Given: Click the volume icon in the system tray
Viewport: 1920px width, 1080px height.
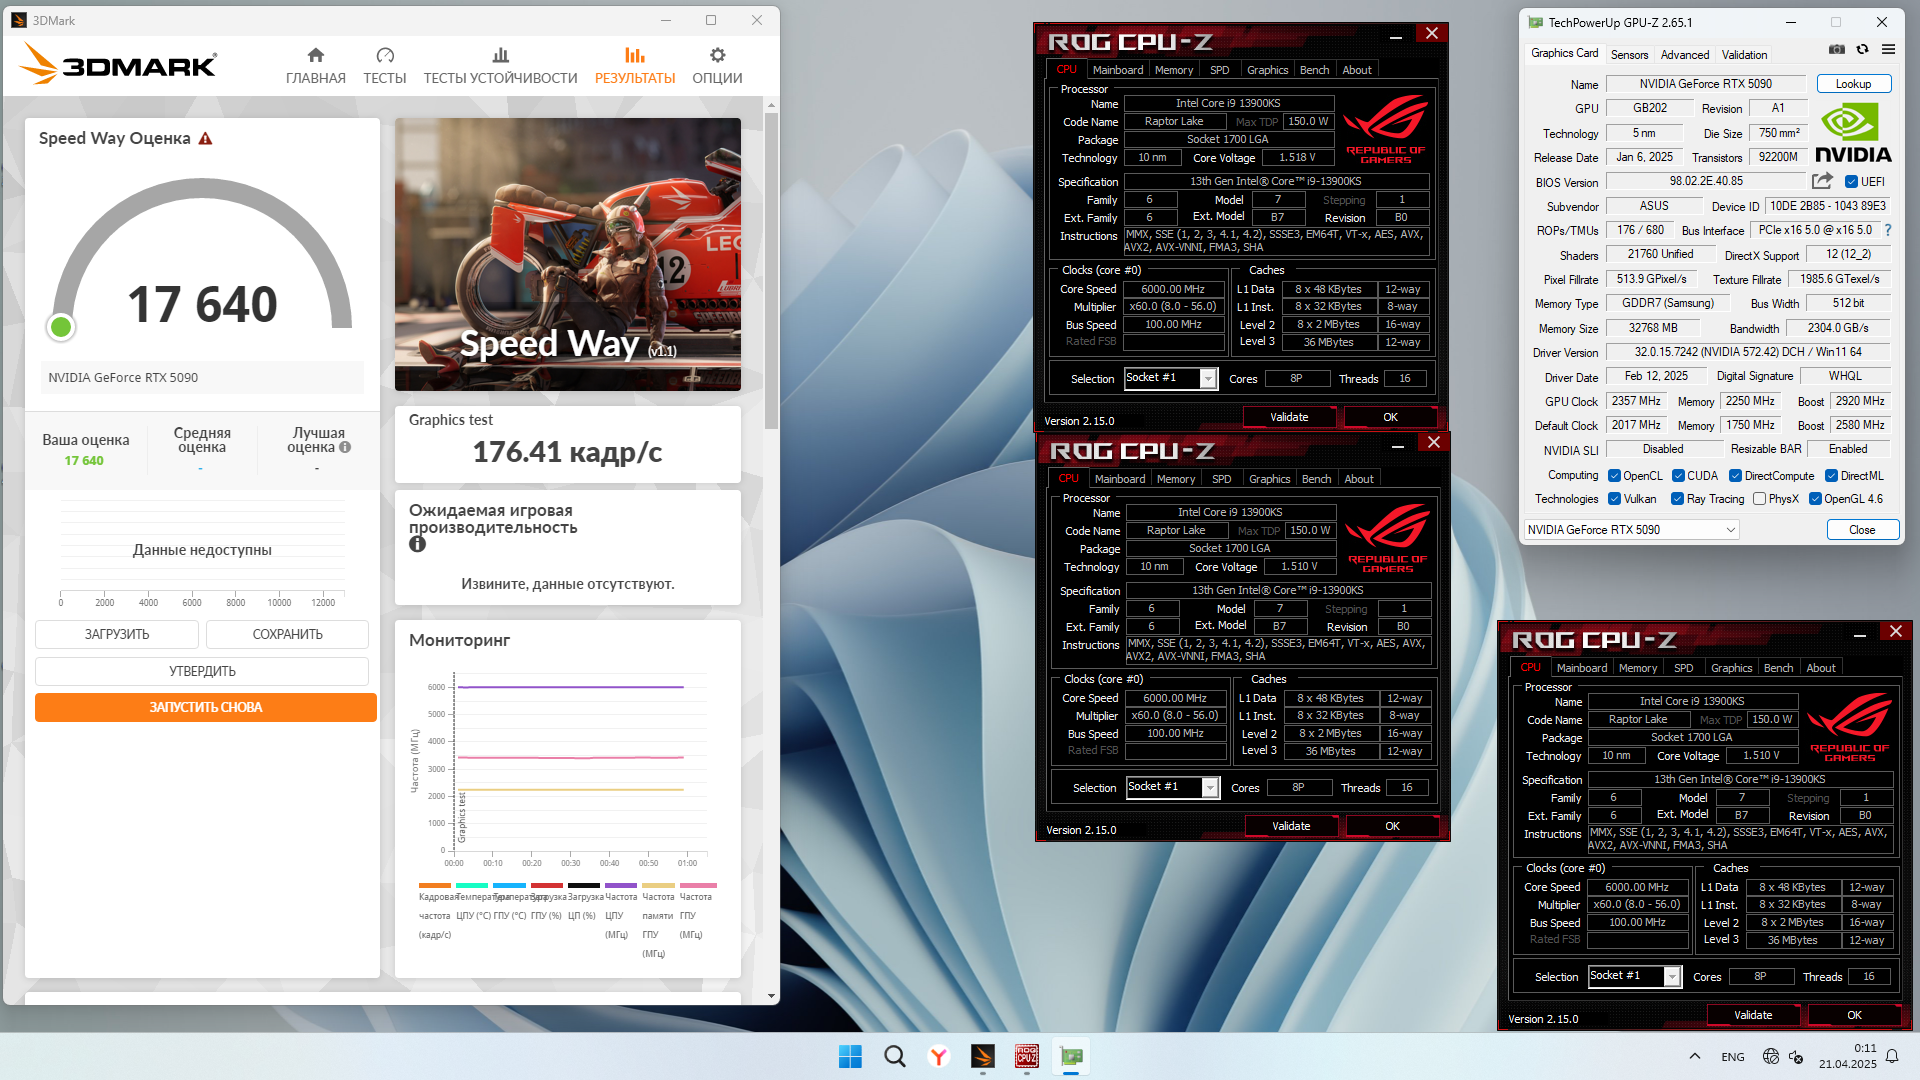Looking at the screenshot, I should click(1796, 1057).
